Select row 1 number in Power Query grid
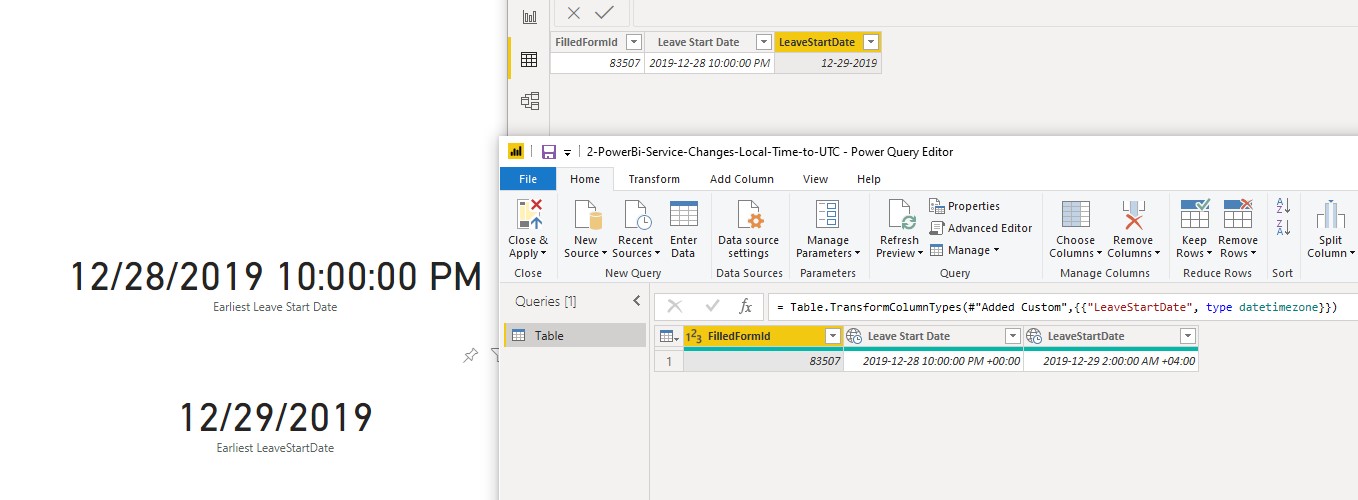The height and width of the screenshot is (500, 1358). click(669, 361)
